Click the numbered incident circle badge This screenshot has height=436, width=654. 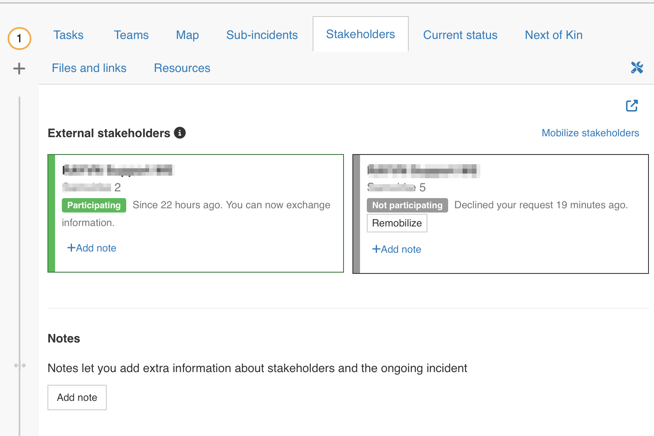coord(19,38)
